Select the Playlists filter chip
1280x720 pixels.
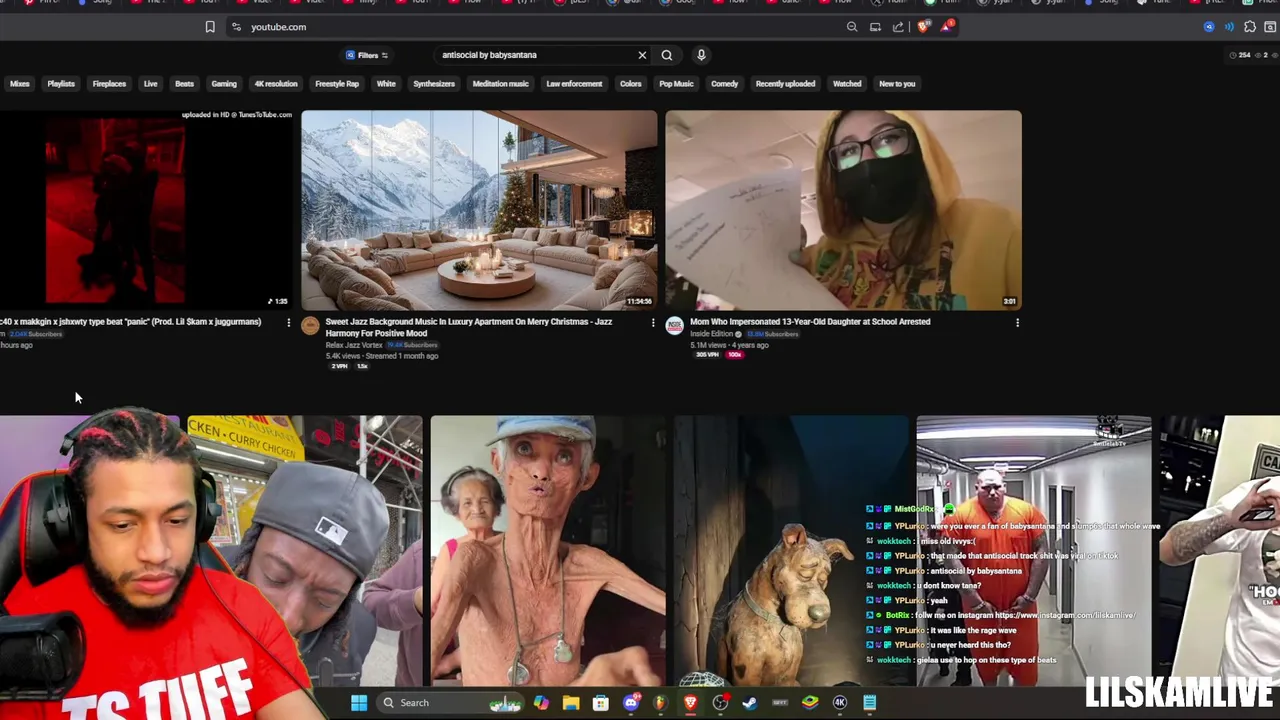pos(61,84)
